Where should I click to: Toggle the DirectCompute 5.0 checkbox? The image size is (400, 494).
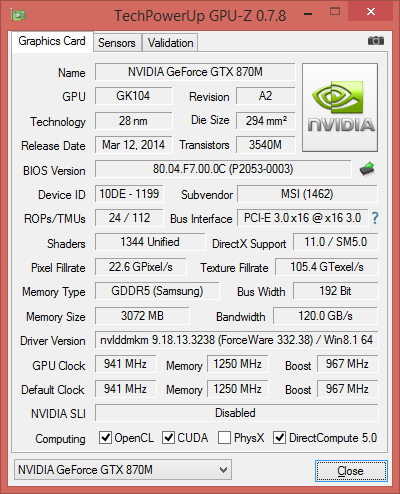(x=279, y=437)
